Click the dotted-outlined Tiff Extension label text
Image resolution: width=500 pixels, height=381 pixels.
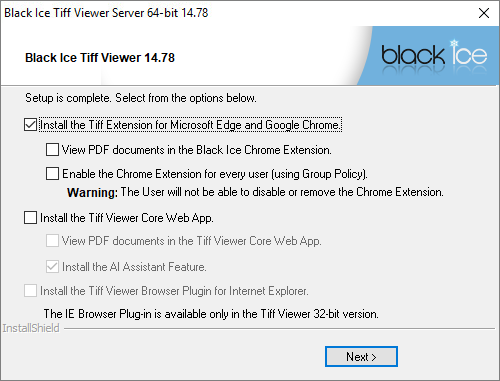pos(191,125)
